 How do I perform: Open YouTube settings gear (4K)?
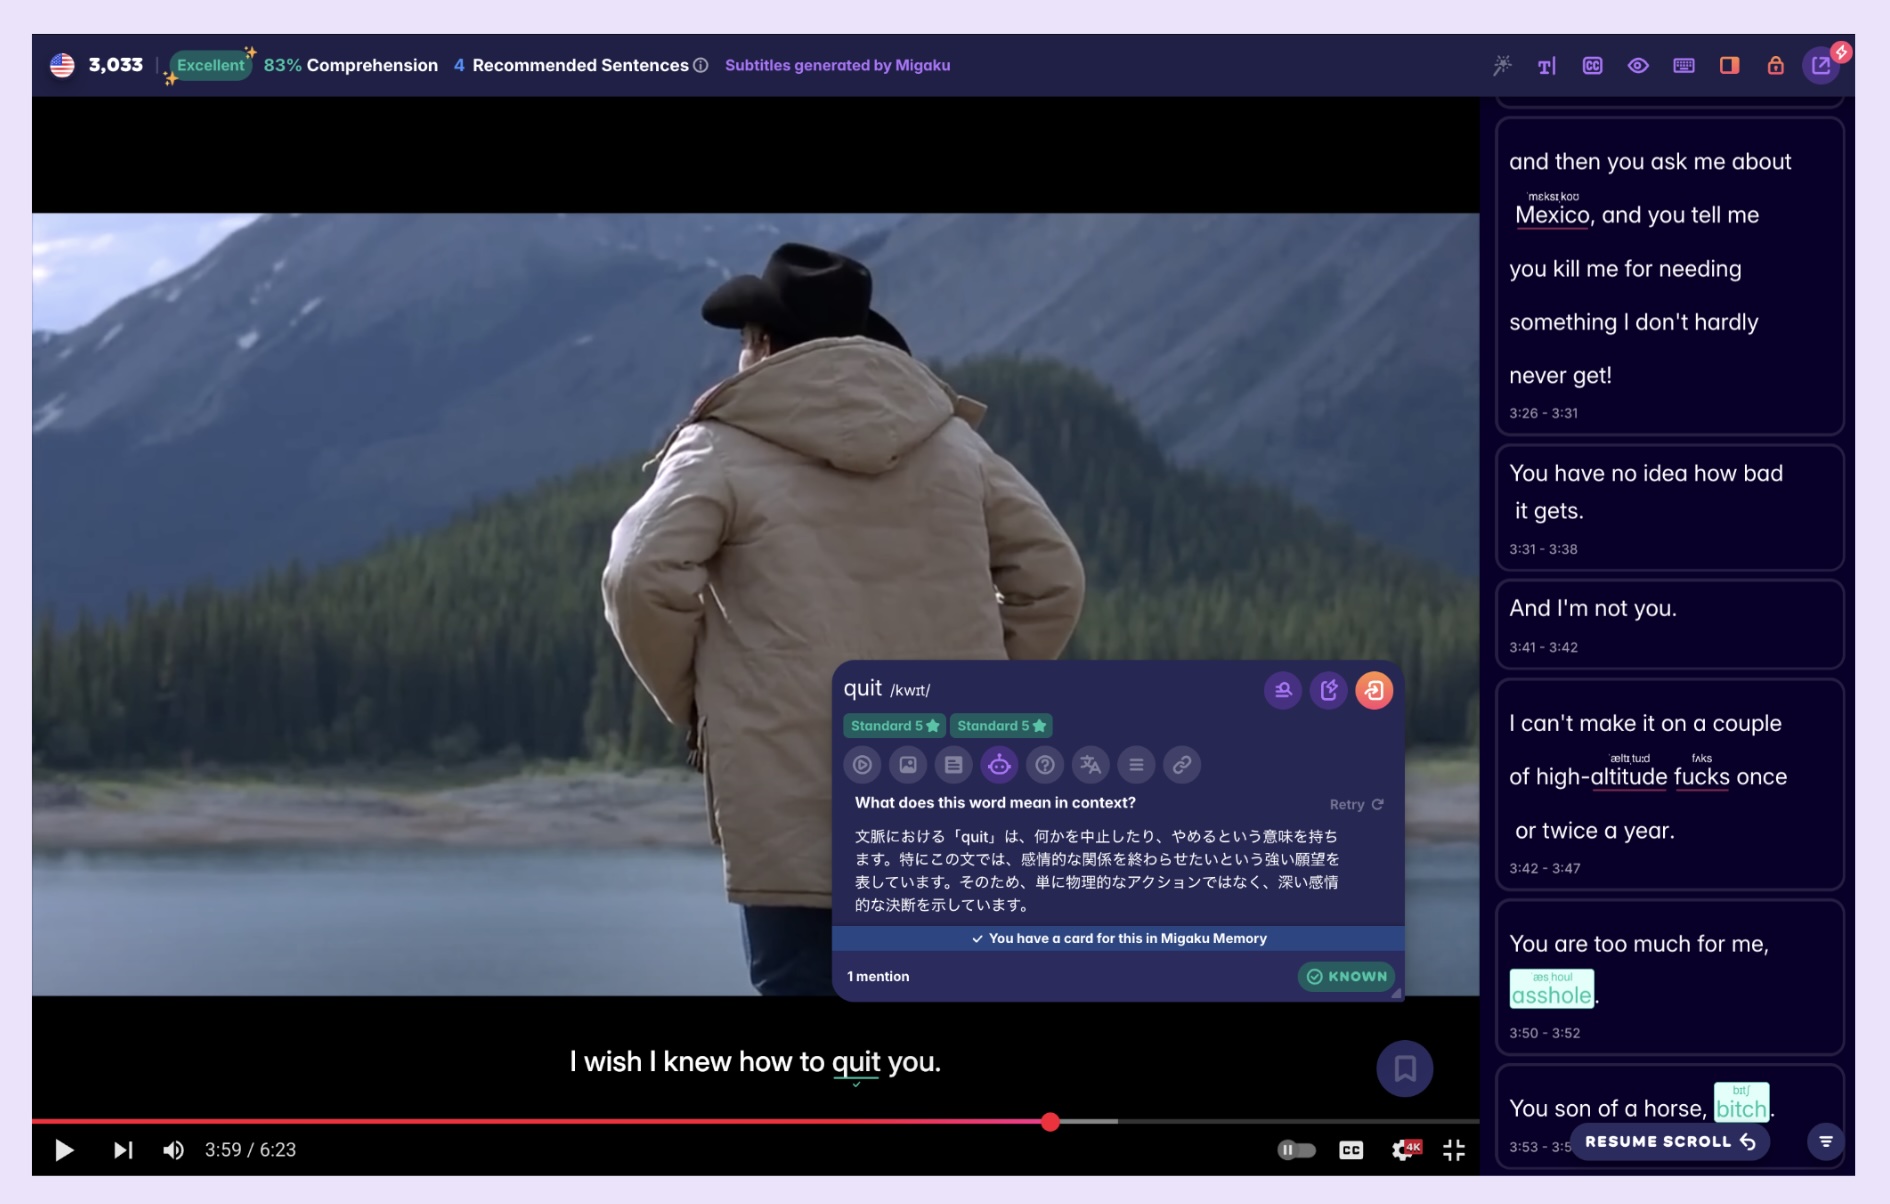(x=1404, y=1150)
